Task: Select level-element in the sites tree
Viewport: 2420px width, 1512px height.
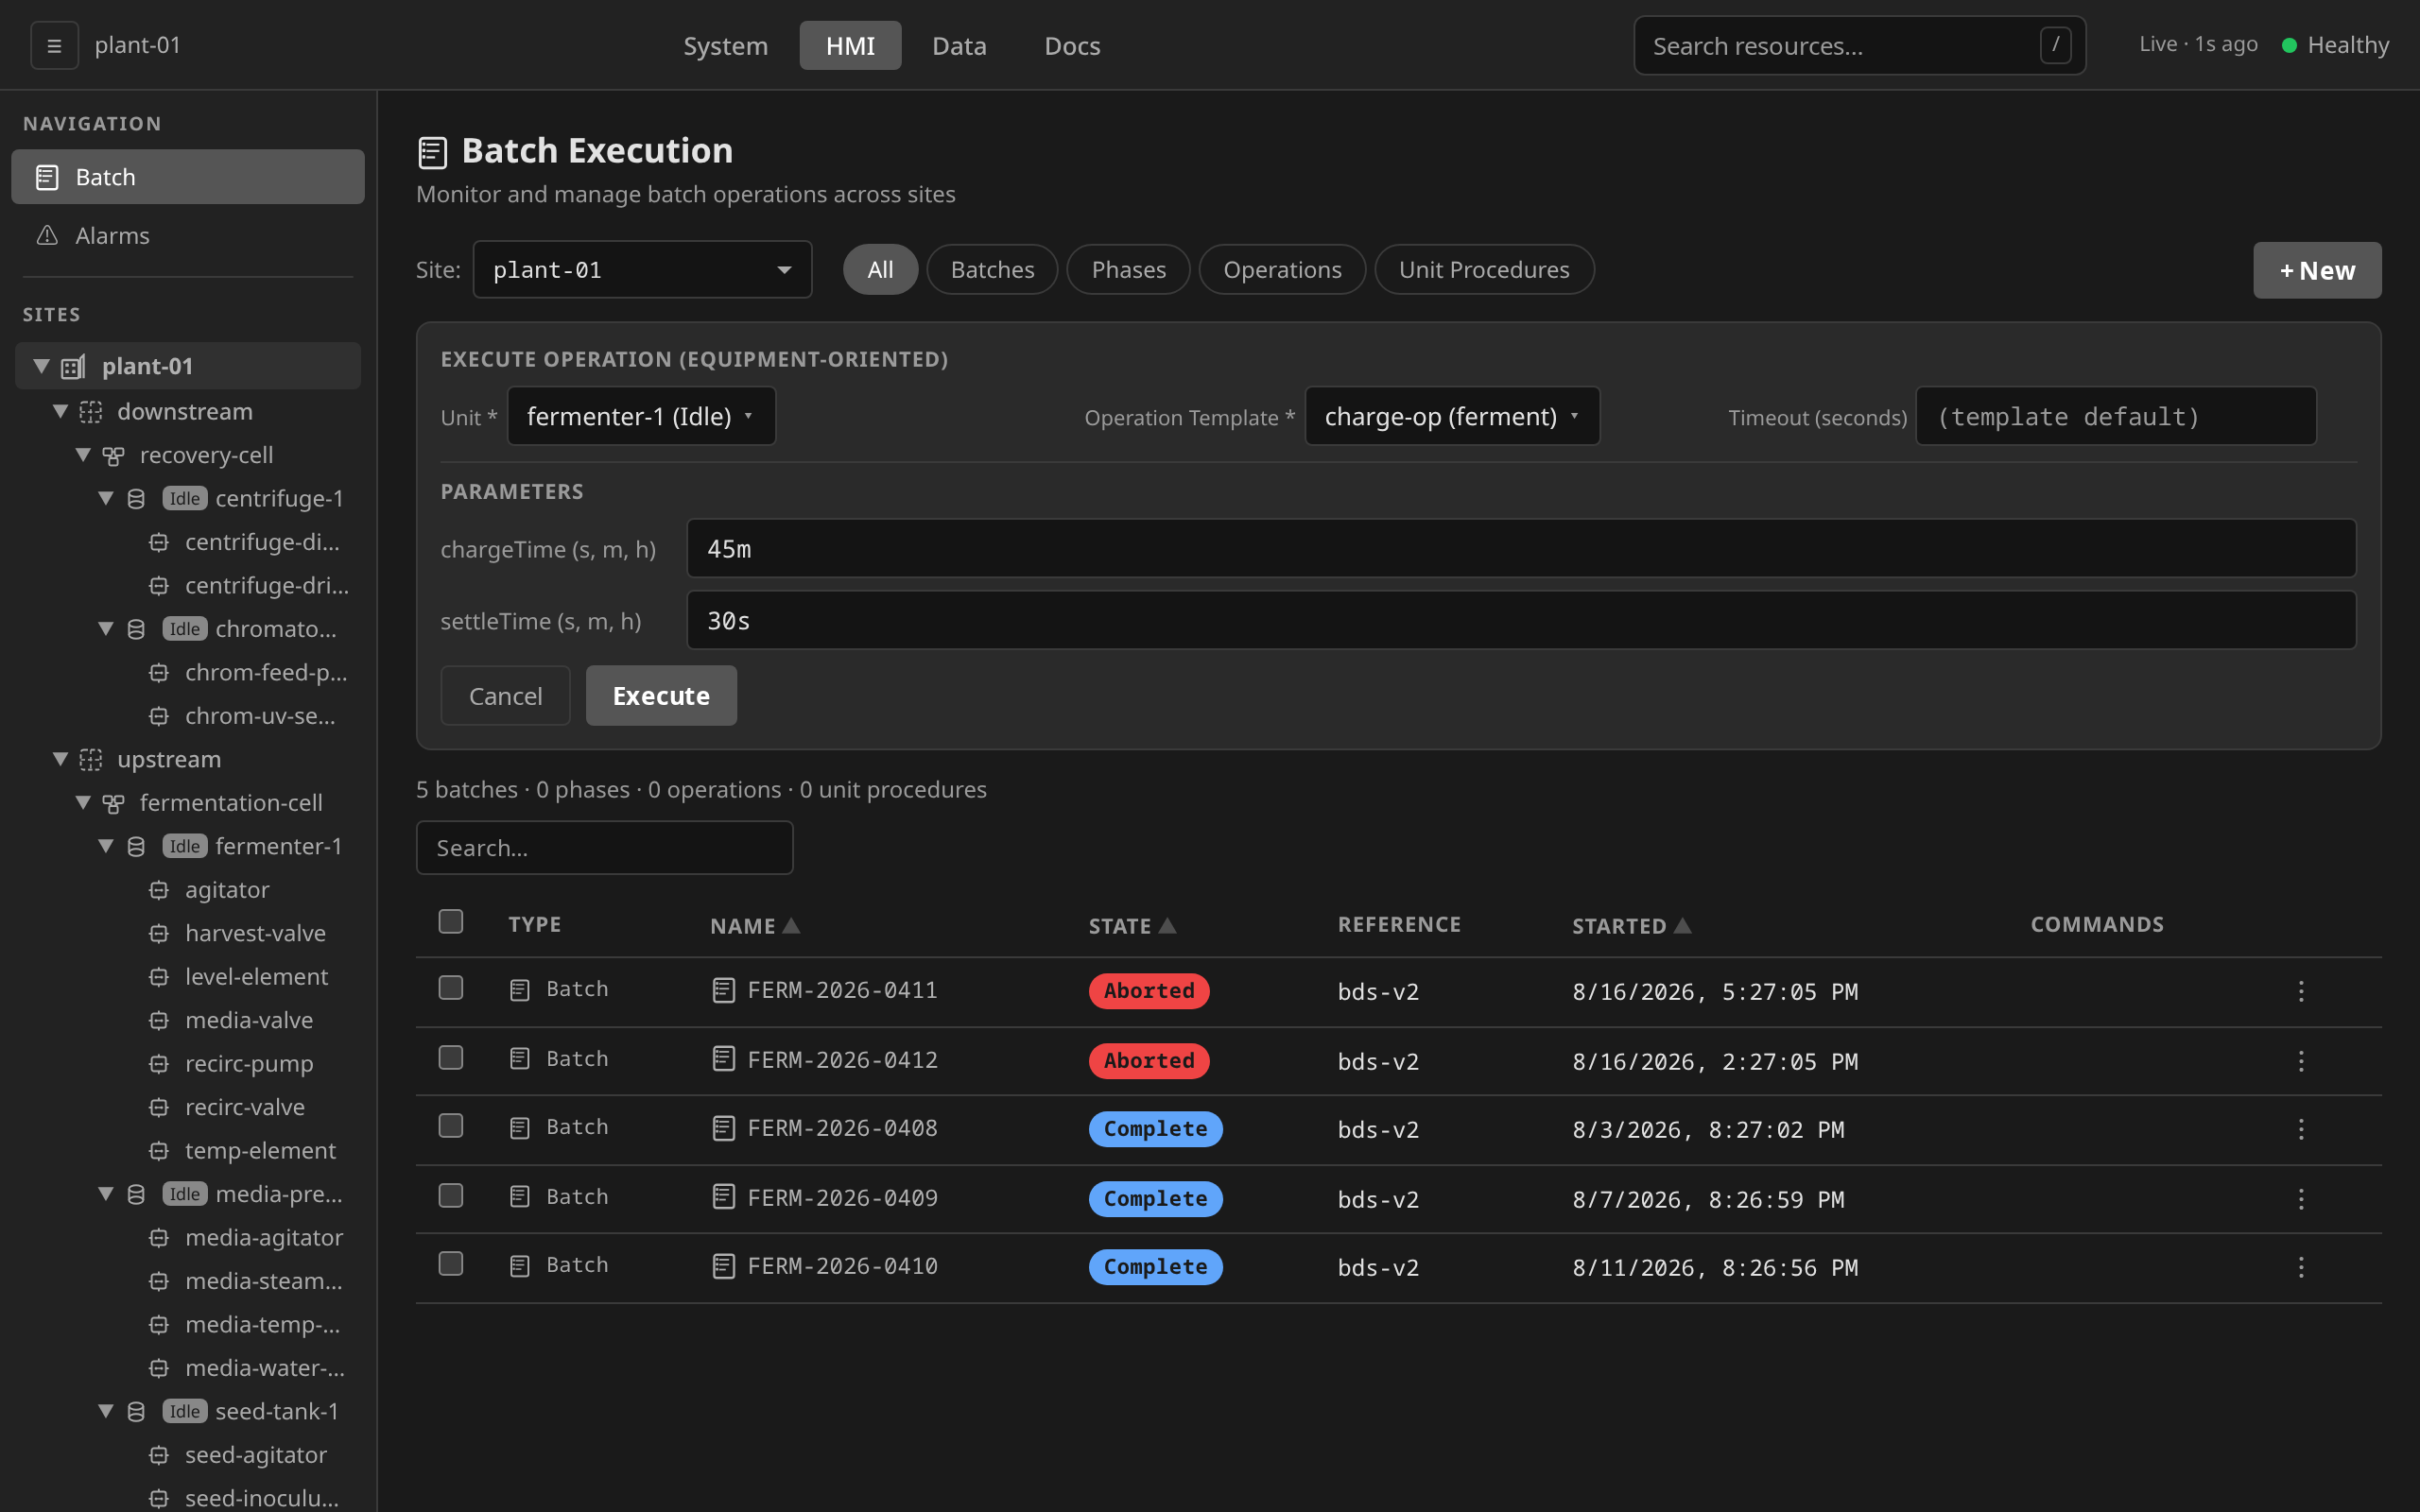Action: coord(256,977)
